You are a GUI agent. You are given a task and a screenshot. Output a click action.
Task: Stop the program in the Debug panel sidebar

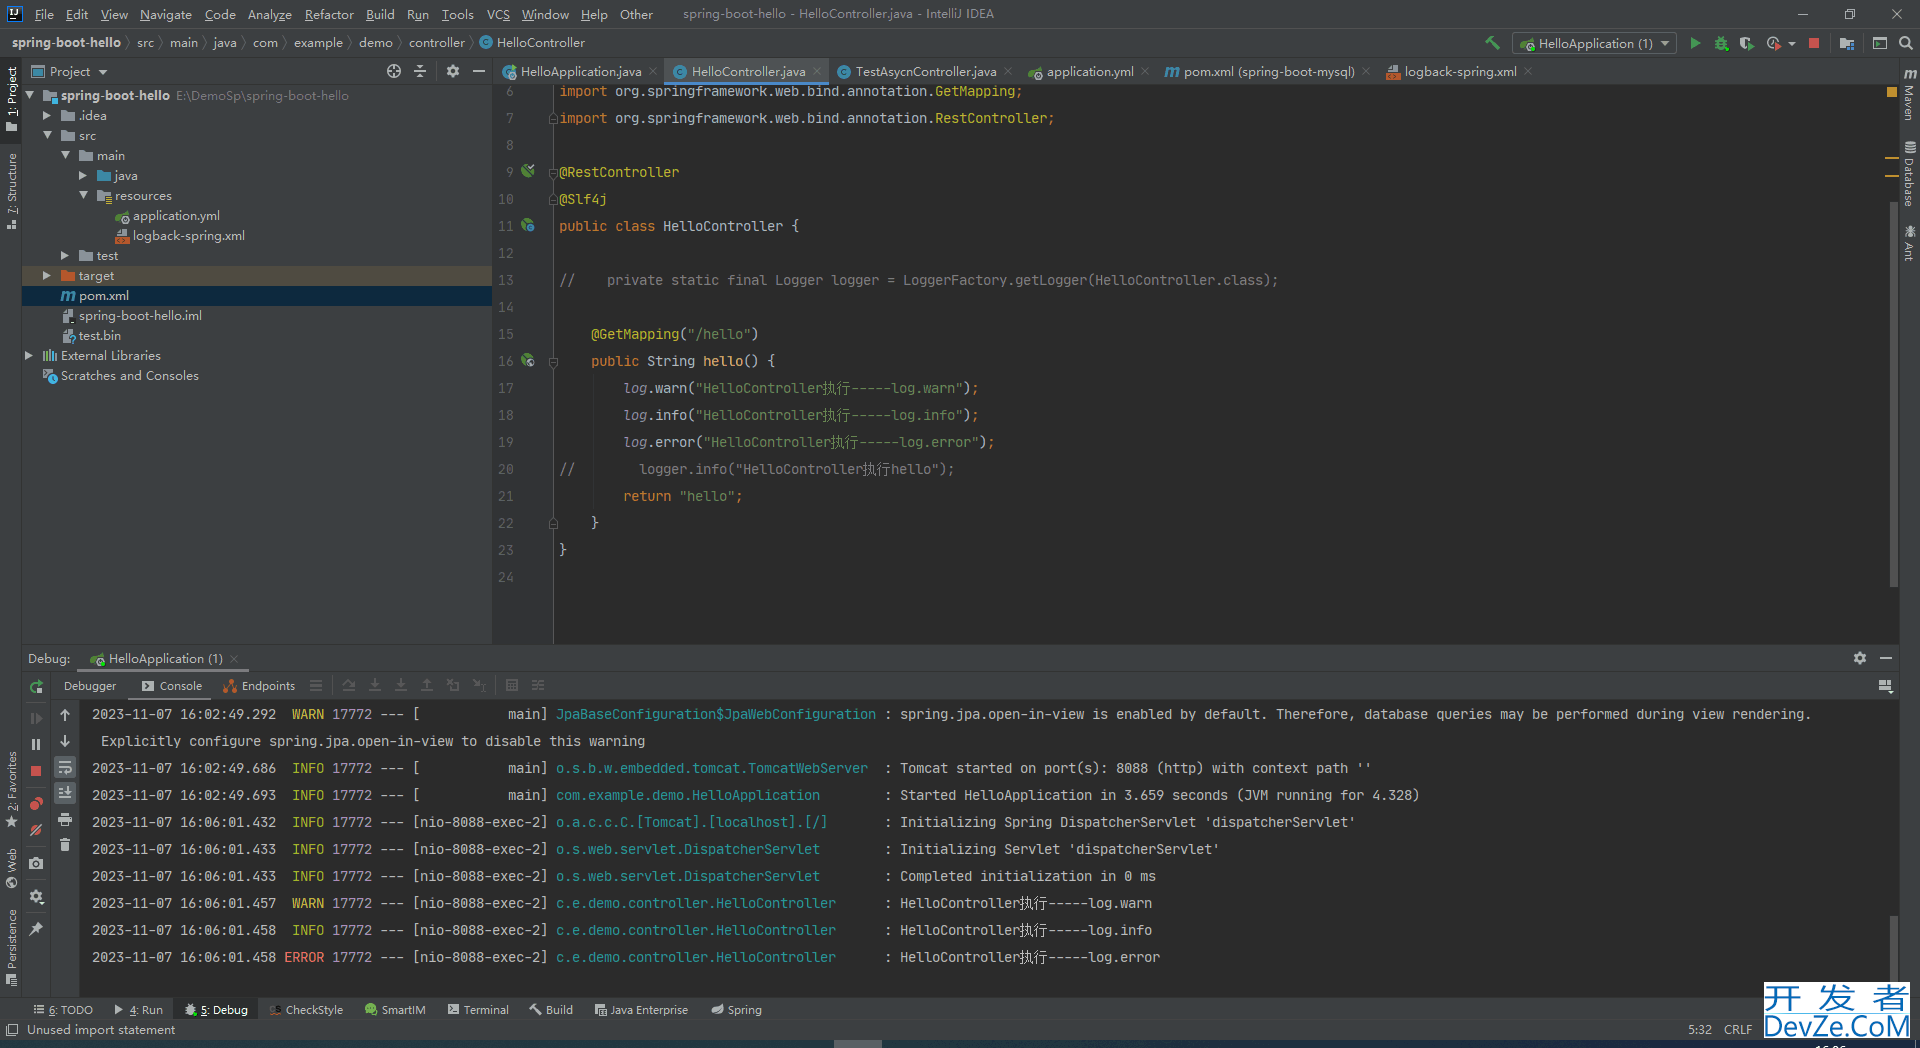[x=36, y=771]
